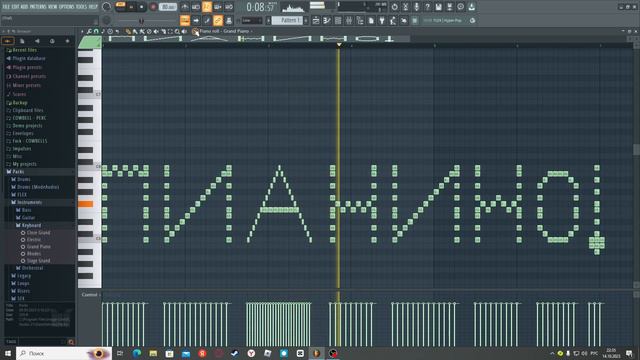Toggle the piano roll snap magnet
This screenshot has width=640, height=360.
pyautogui.click(x=96, y=31)
